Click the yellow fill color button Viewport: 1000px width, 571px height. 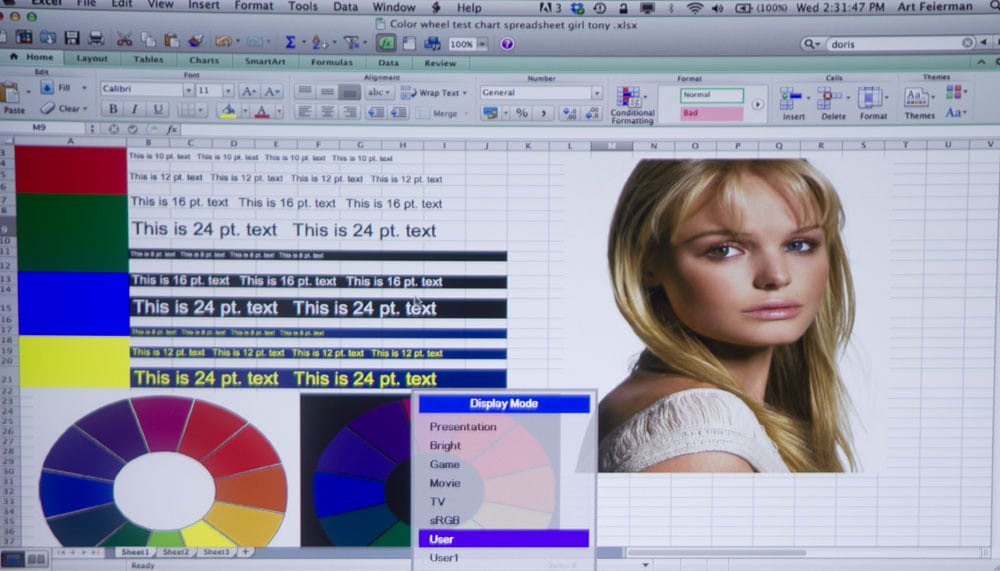click(x=228, y=111)
